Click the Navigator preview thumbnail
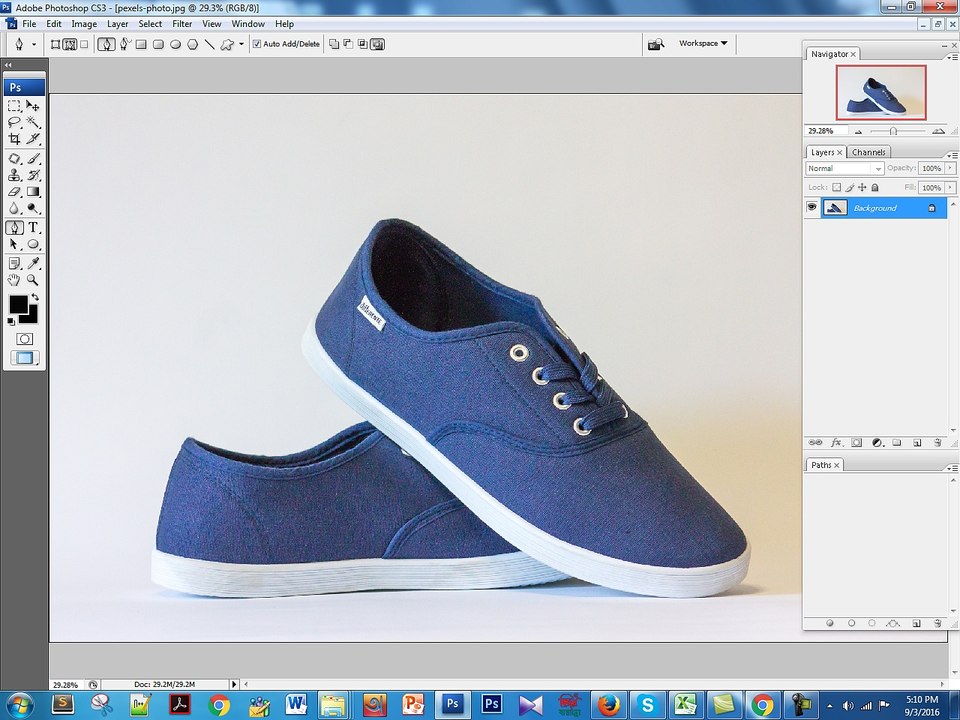The image size is (960, 720). click(x=881, y=92)
